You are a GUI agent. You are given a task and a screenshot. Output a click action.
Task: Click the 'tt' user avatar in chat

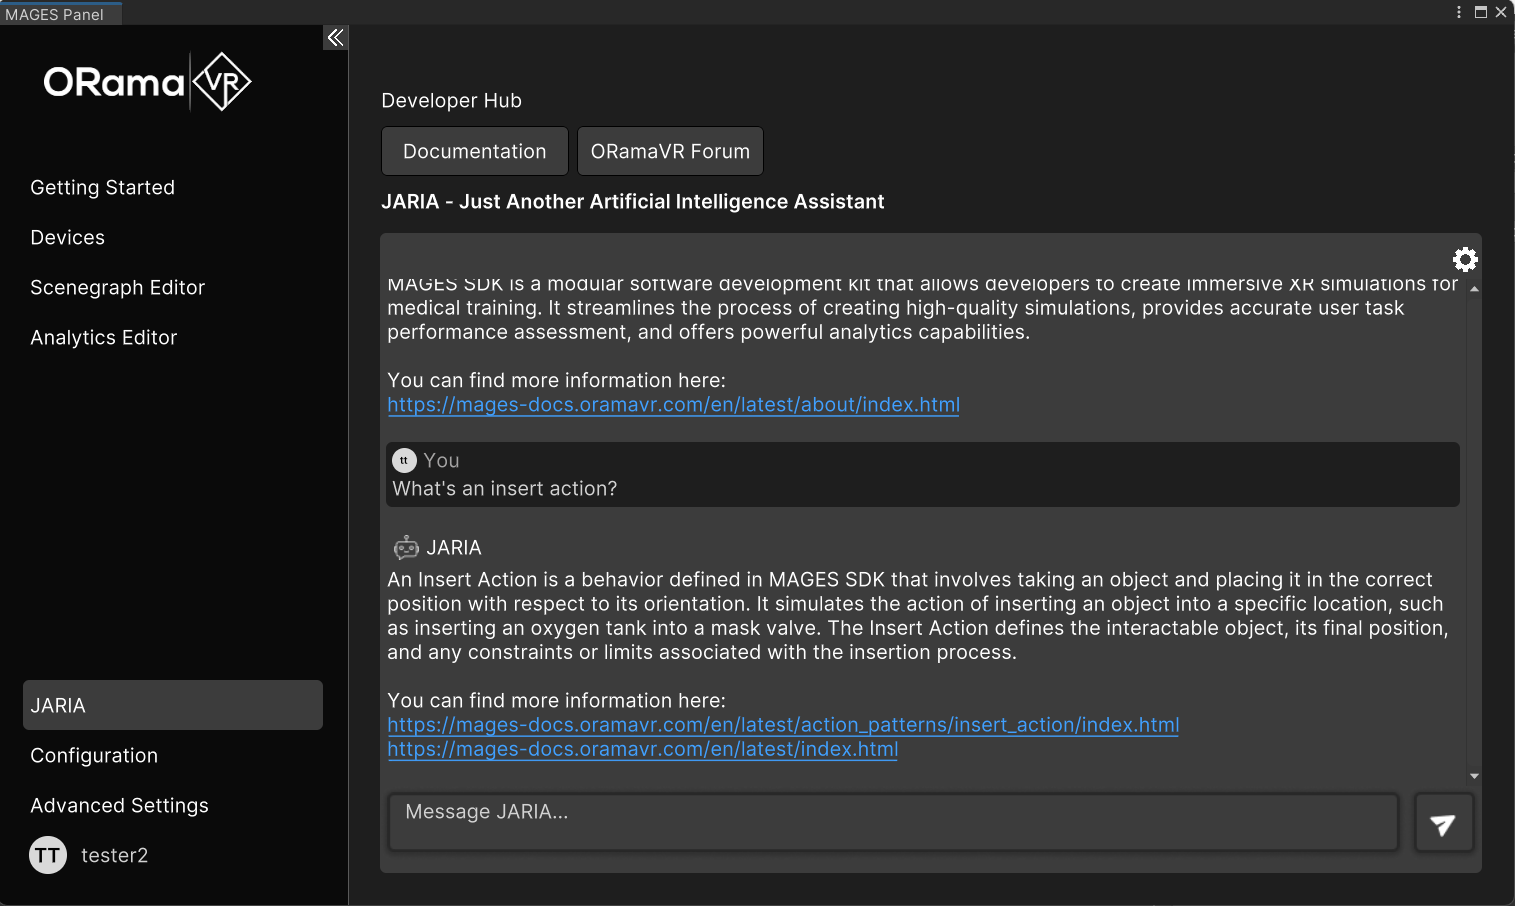click(x=404, y=460)
